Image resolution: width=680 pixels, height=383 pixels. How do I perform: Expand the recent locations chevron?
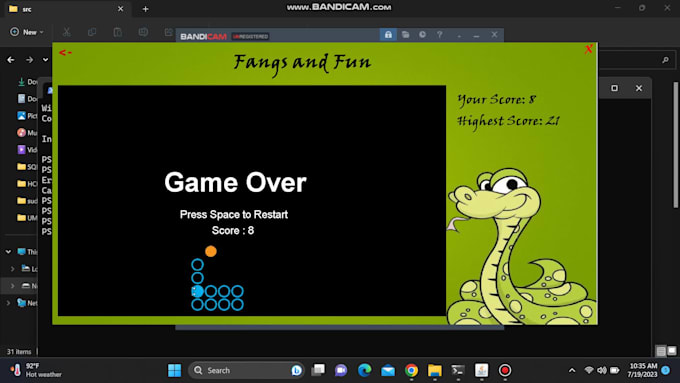(46, 60)
